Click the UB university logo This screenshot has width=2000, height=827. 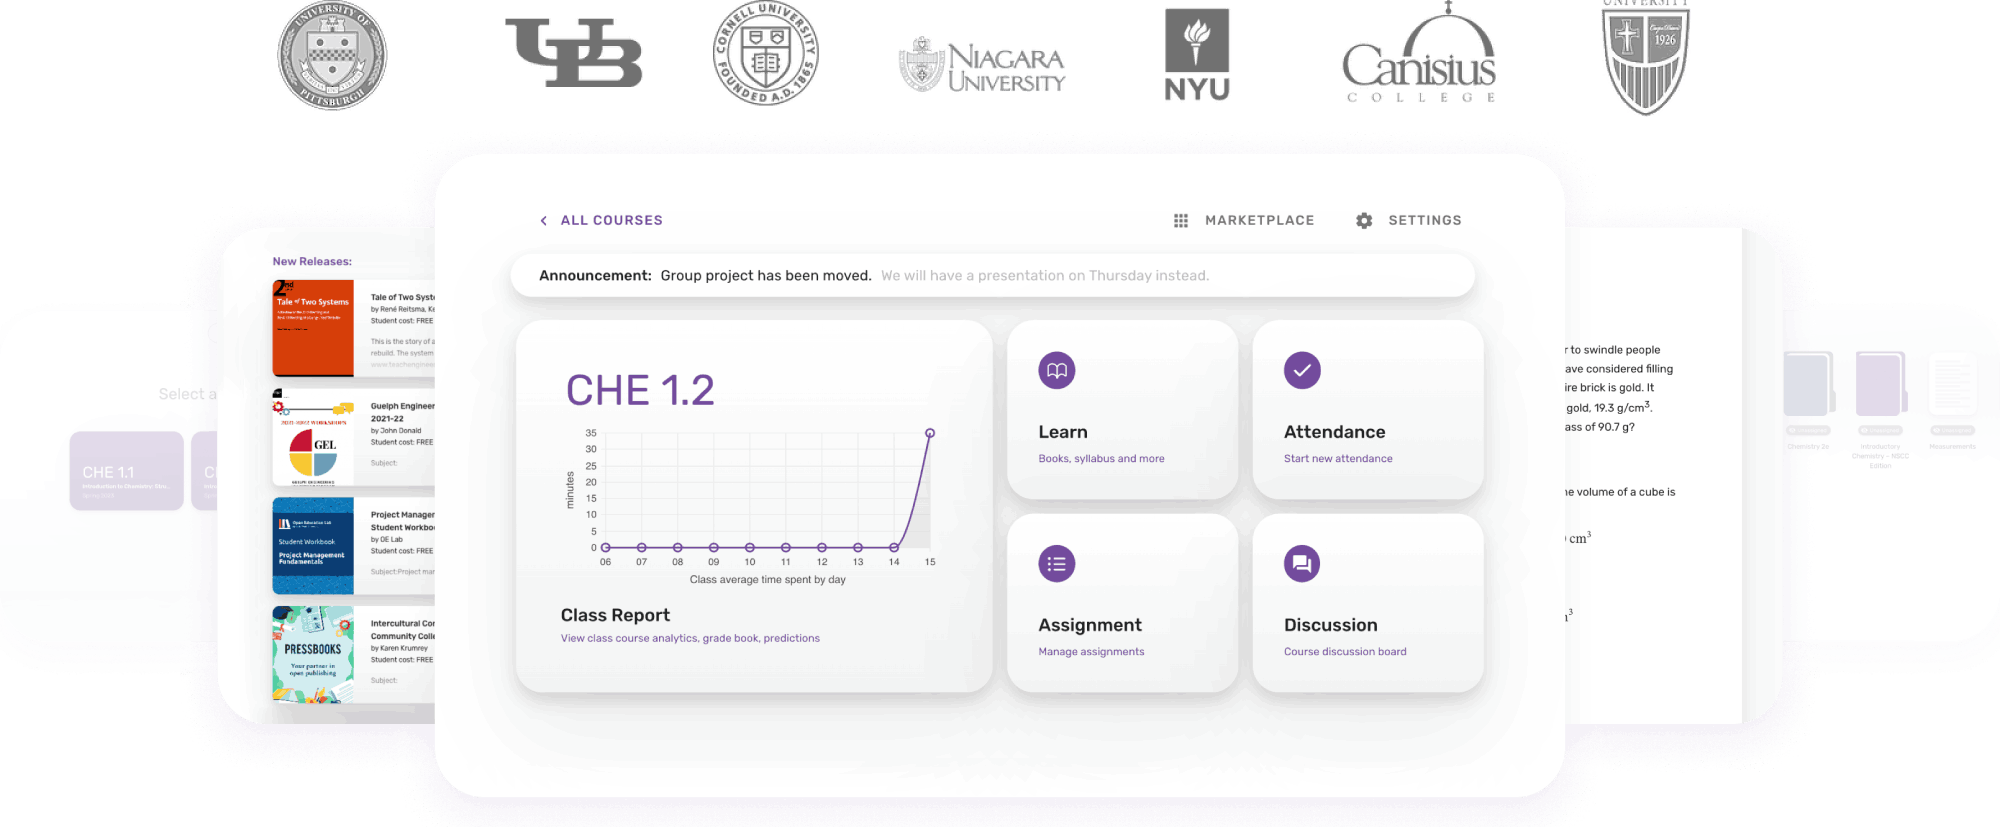(573, 52)
